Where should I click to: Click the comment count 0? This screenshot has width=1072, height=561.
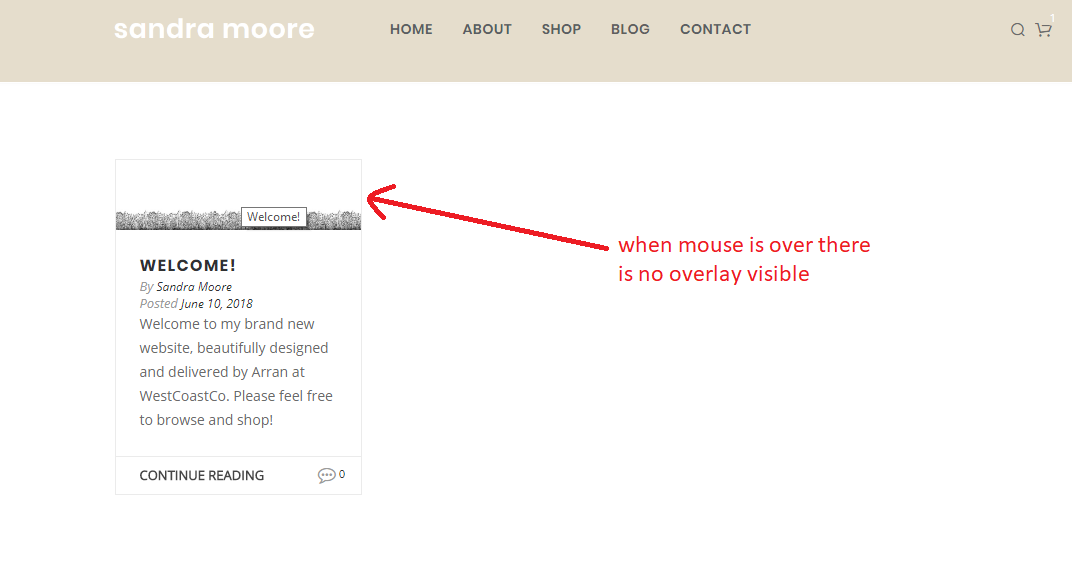click(342, 474)
